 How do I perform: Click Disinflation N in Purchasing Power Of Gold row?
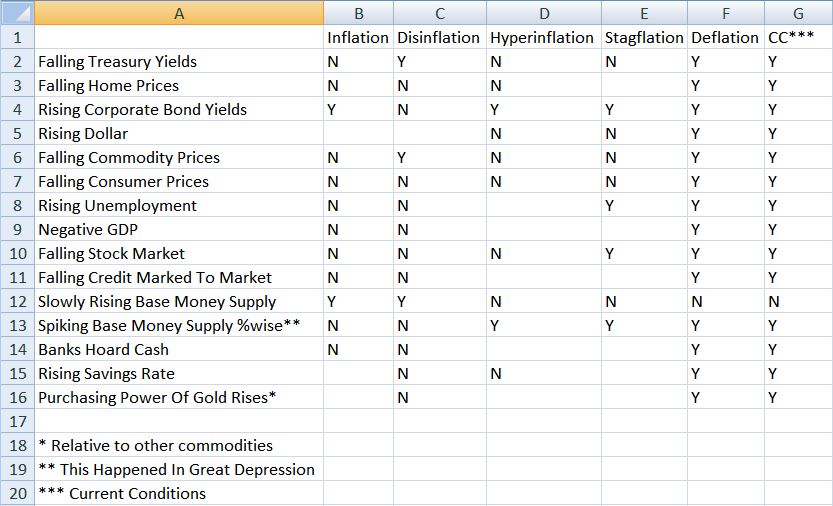pos(440,398)
